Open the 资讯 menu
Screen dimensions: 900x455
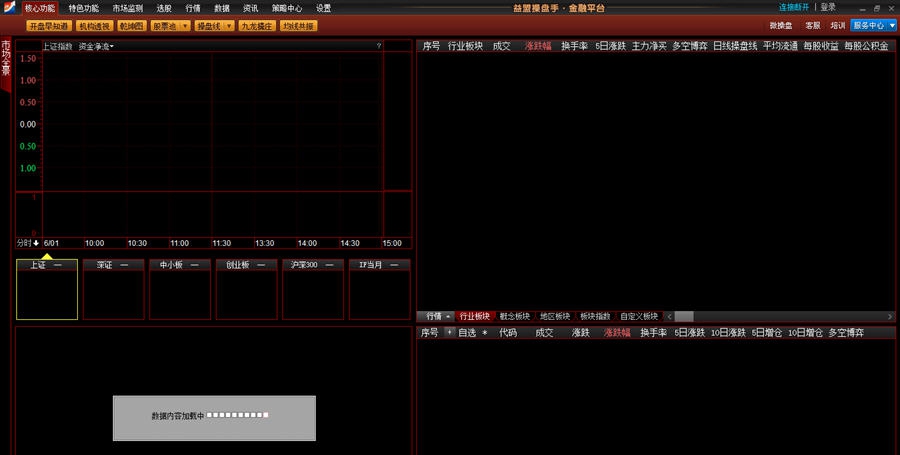pos(250,9)
